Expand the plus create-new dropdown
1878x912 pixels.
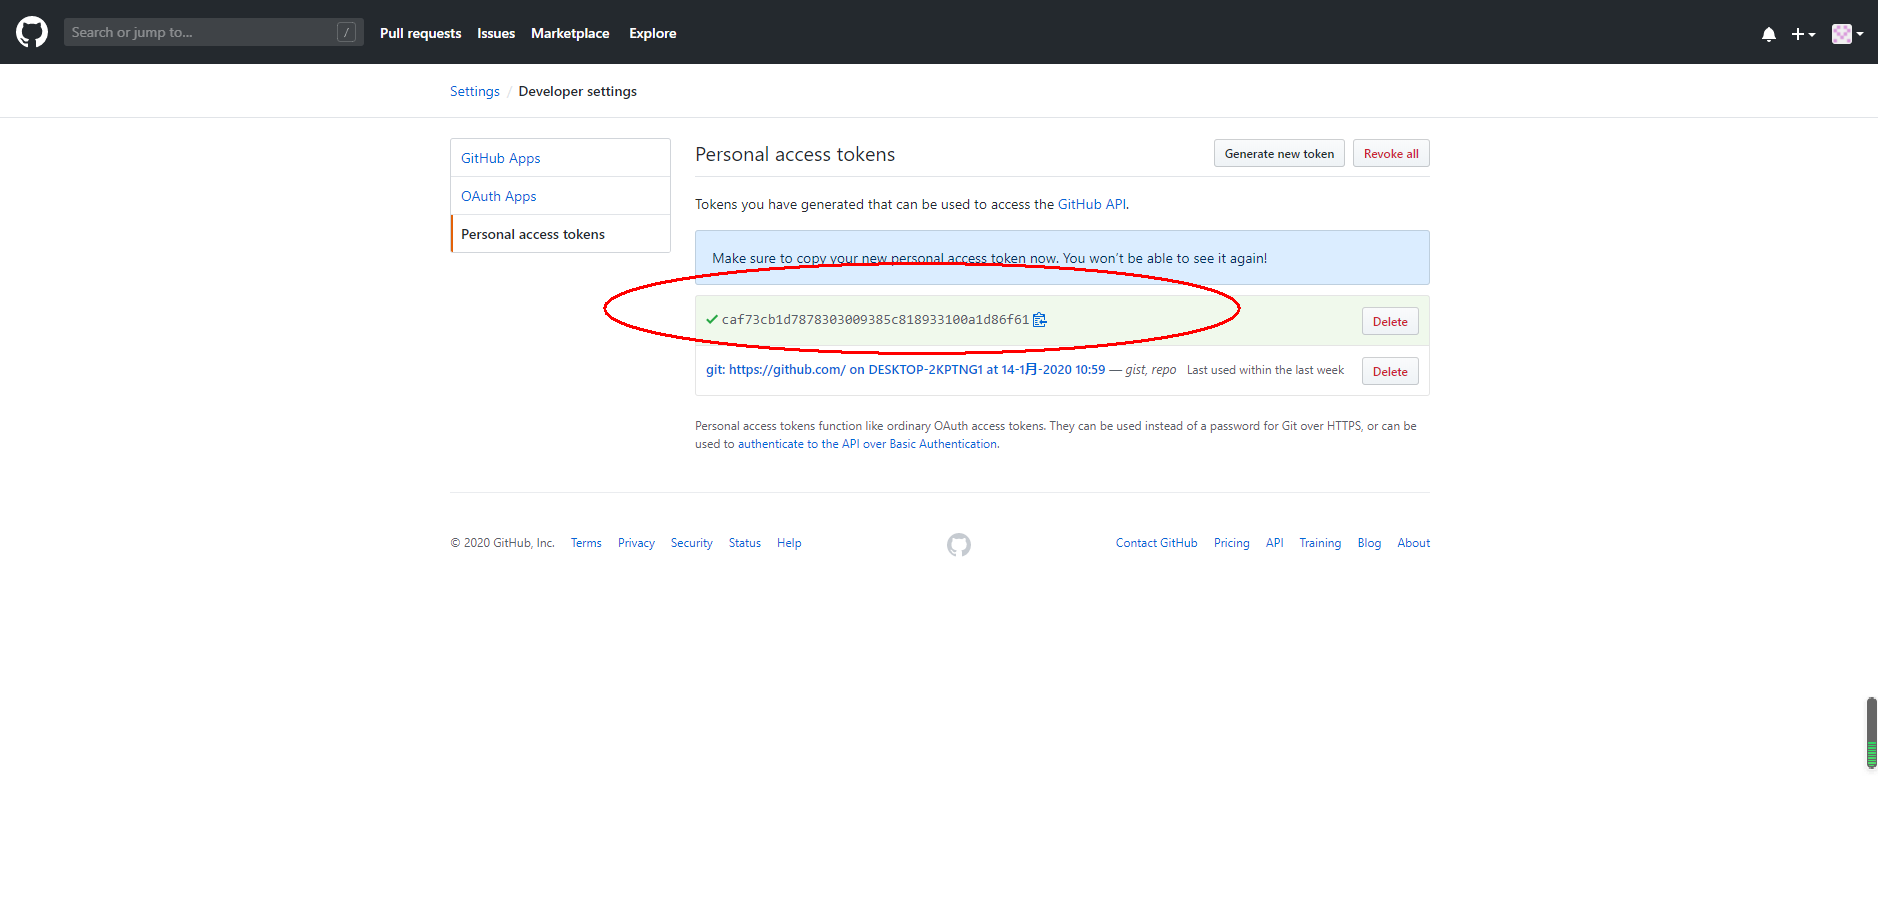point(1803,34)
